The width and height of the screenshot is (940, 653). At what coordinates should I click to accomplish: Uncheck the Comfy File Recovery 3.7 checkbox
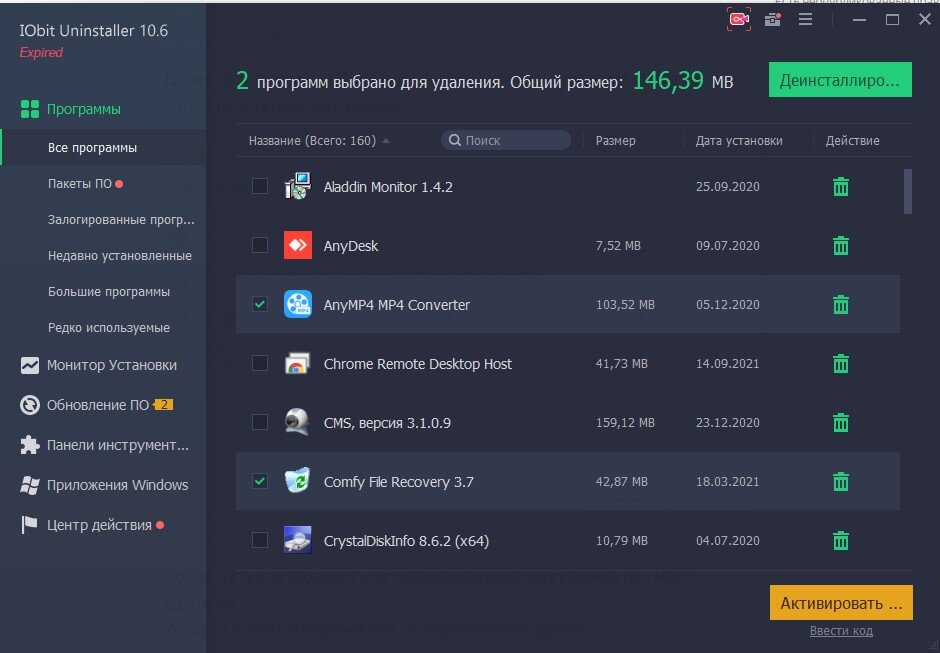(x=260, y=481)
